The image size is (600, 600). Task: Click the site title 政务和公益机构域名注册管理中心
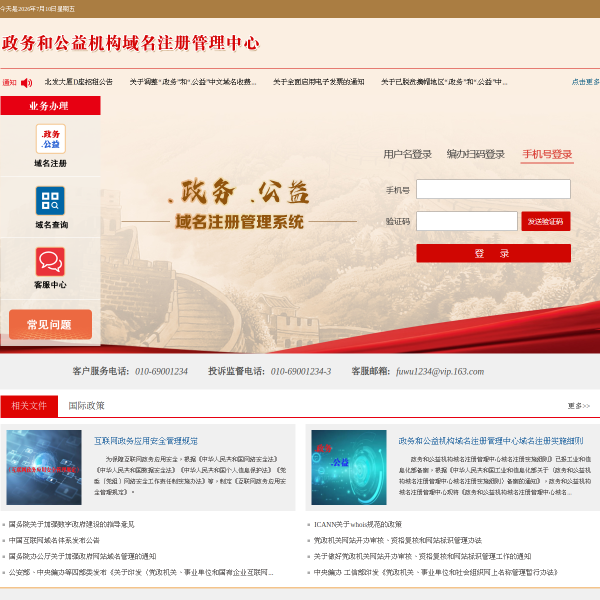(131, 43)
